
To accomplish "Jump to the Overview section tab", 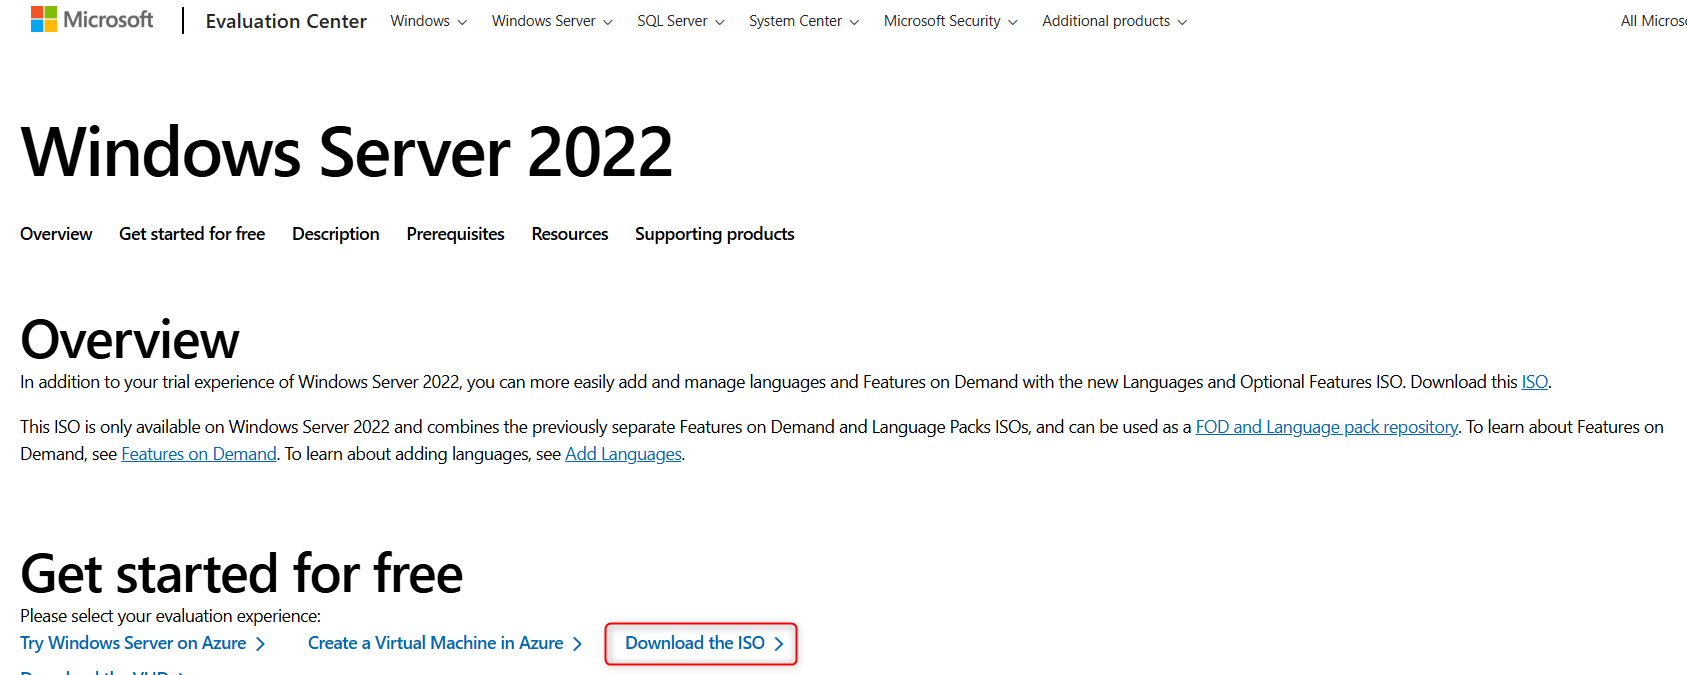I will 56,234.
